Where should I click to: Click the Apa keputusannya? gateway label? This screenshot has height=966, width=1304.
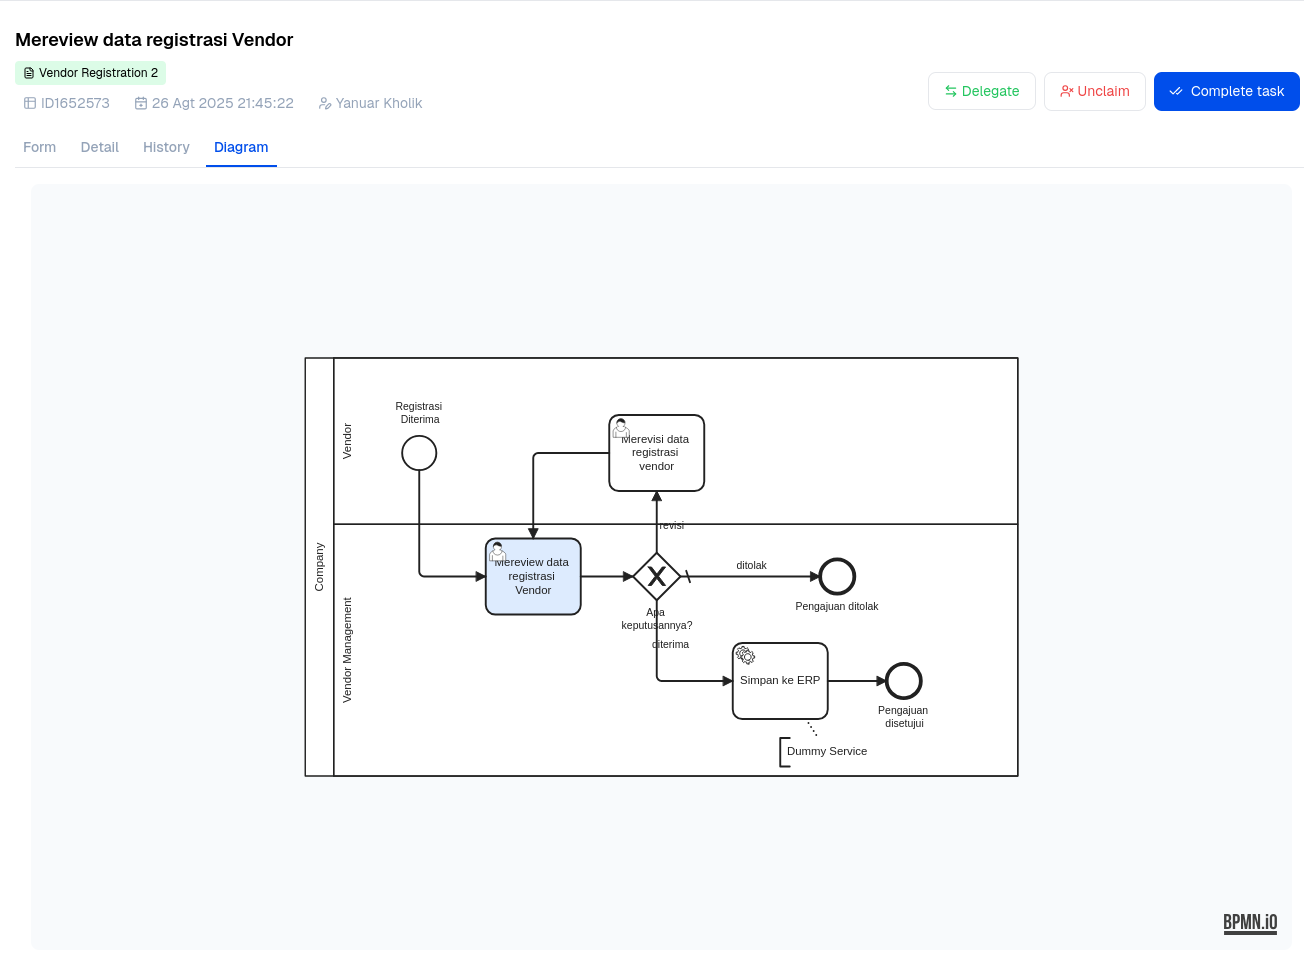pos(657,619)
